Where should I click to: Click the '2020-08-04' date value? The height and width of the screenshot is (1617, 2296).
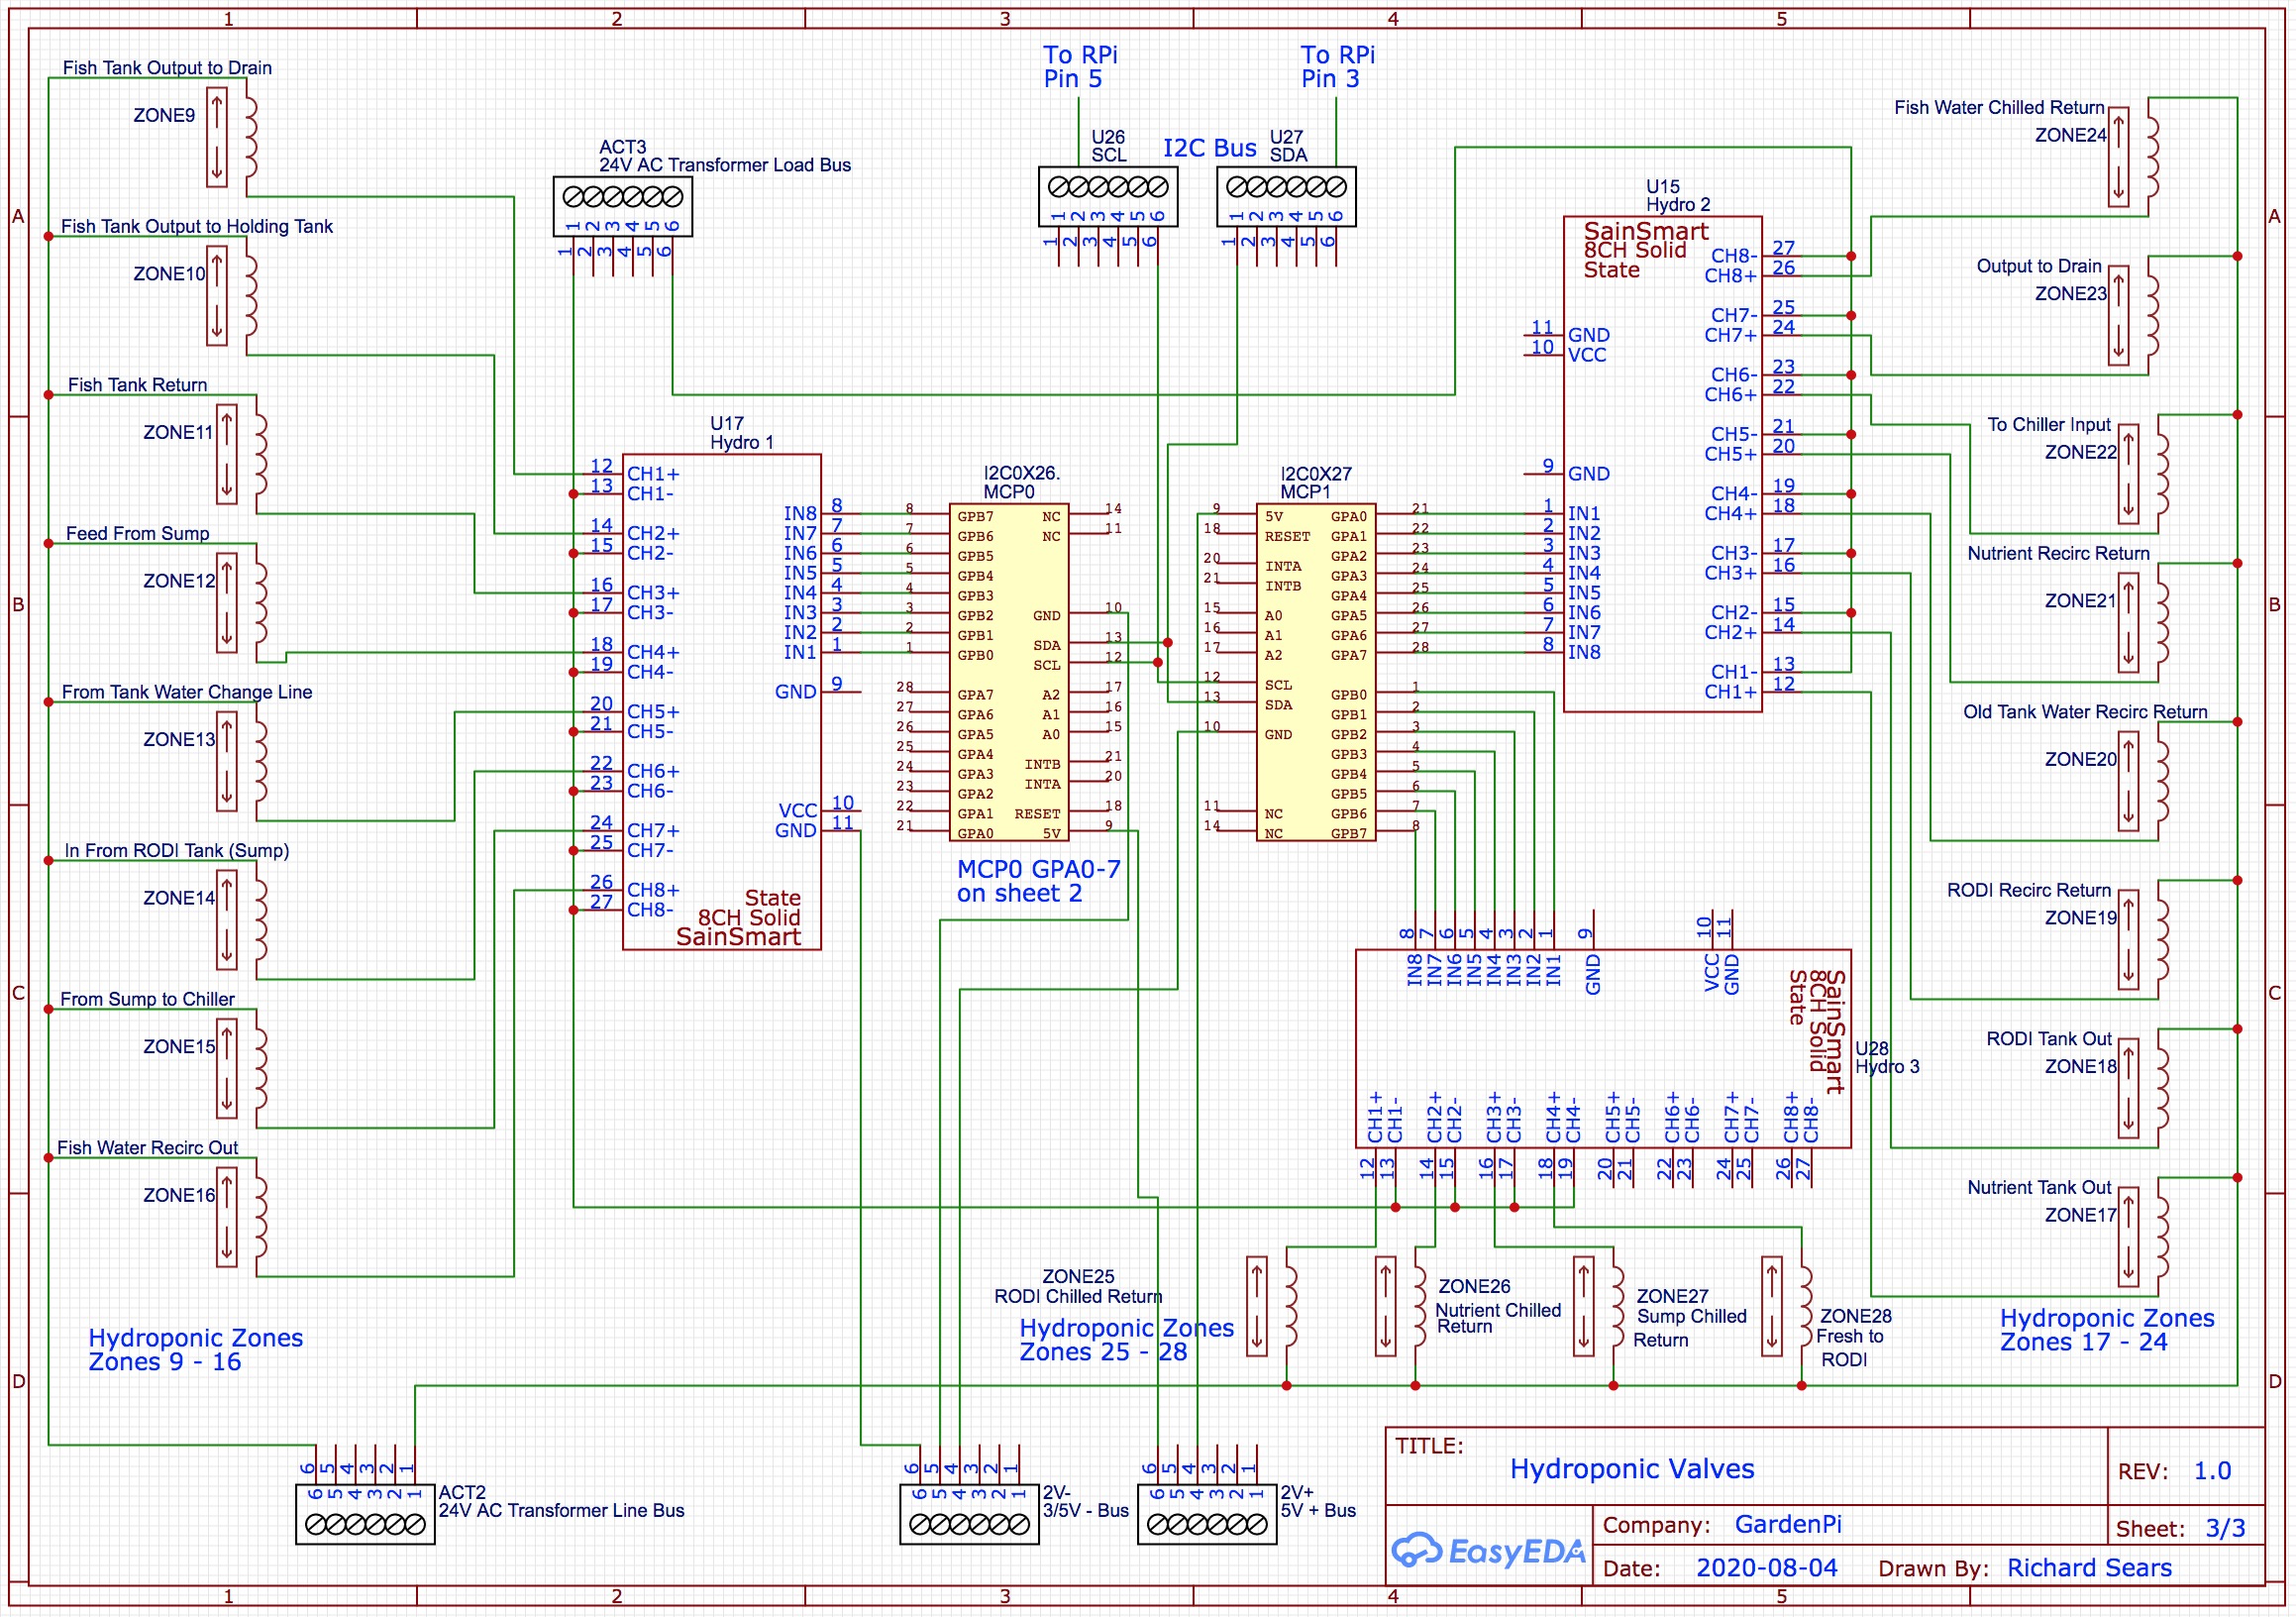point(1767,1568)
